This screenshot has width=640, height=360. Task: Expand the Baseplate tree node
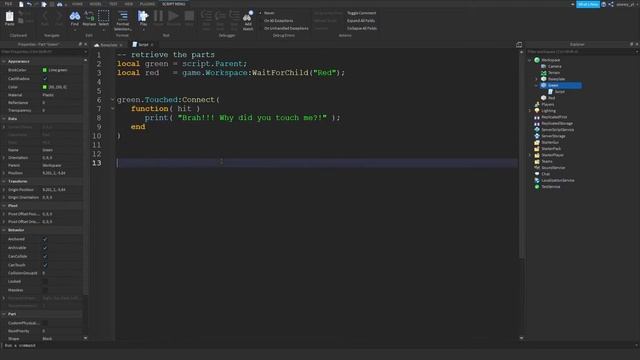click(x=536, y=79)
